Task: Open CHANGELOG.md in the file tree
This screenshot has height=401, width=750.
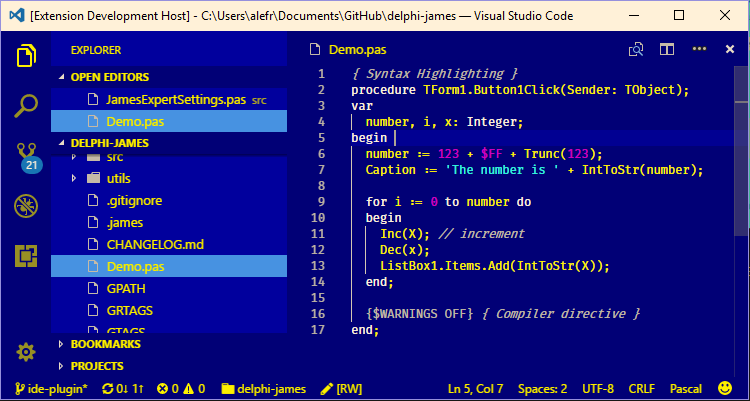Action: [x=169, y=245]
